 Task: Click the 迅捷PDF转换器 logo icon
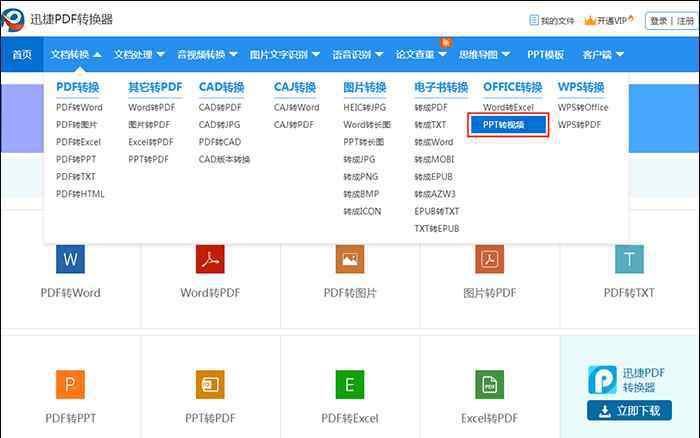point(13,19)
